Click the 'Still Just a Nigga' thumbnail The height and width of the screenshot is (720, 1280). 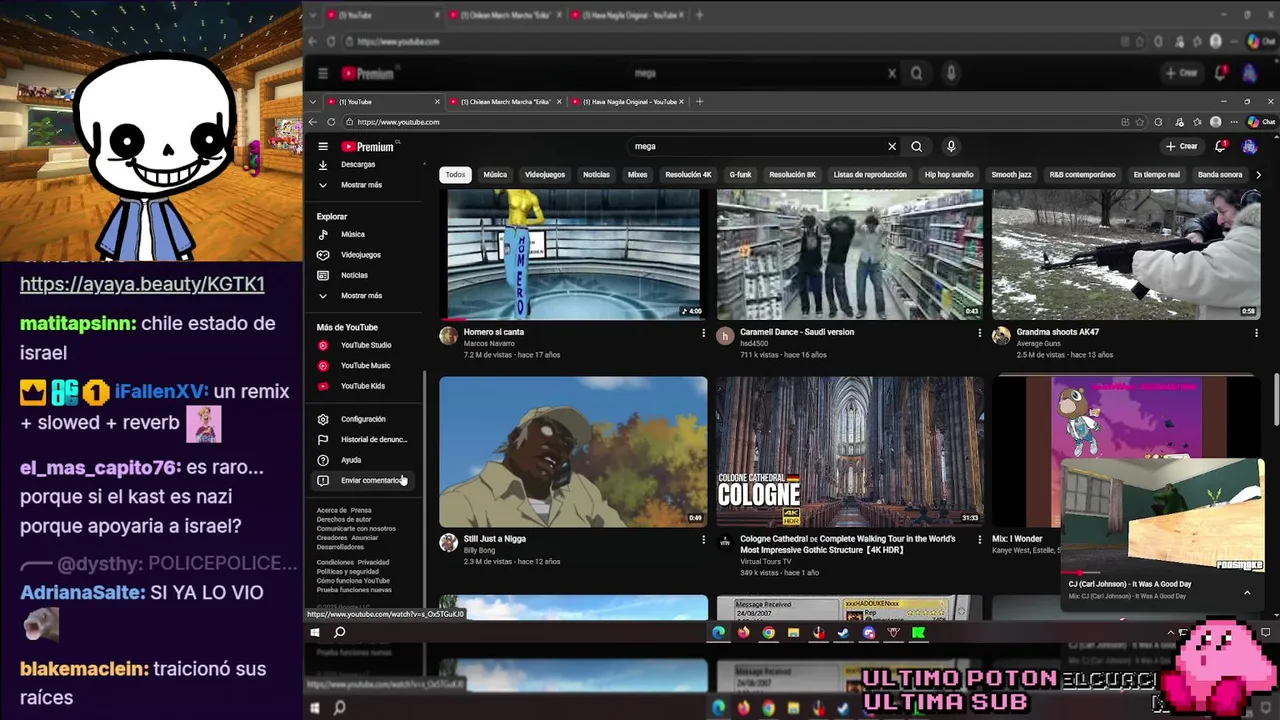pyautogui.click(x=573, y=451)
